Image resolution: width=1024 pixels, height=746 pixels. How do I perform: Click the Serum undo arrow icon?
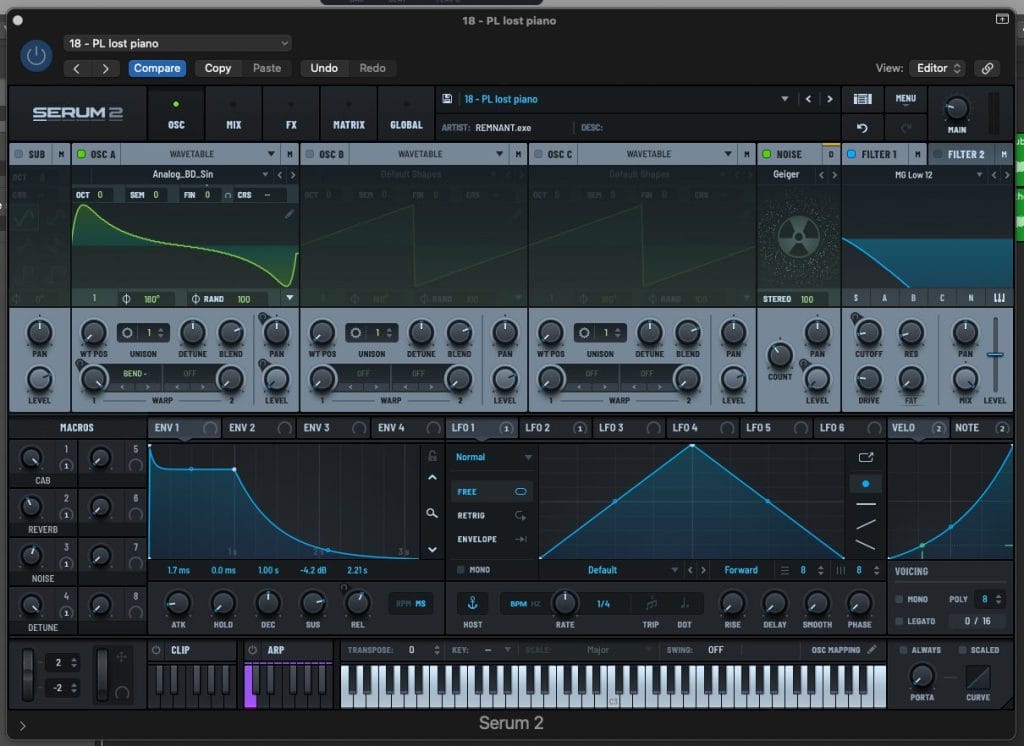coord(862,128)
